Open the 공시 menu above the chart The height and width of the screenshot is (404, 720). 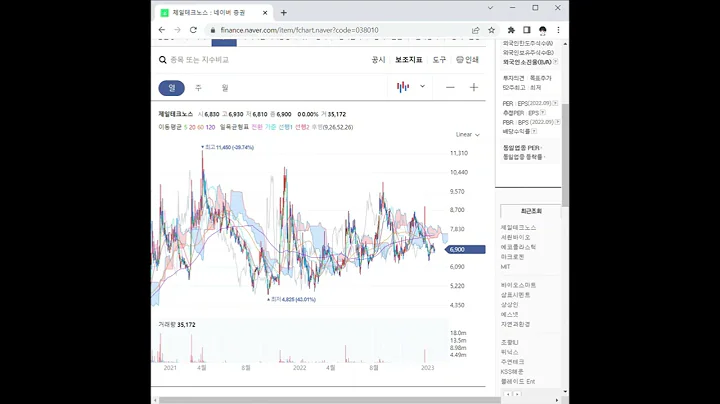point(378,60)
